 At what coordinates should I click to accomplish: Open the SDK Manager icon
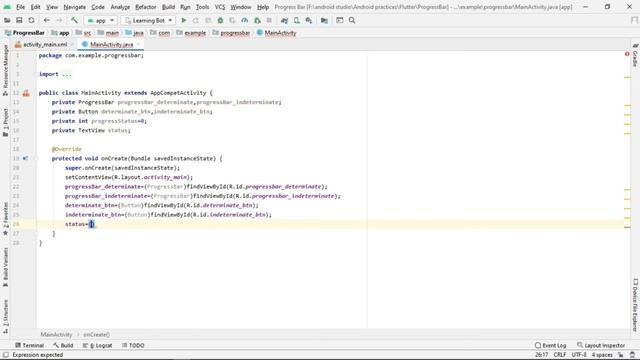point(309,20)
